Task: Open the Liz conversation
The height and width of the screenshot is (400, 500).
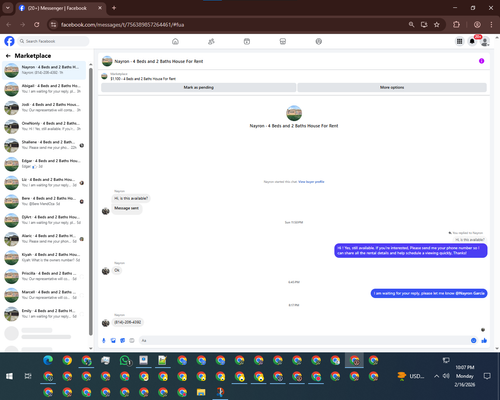Action: pyautogui.click(x=44, y=182)
